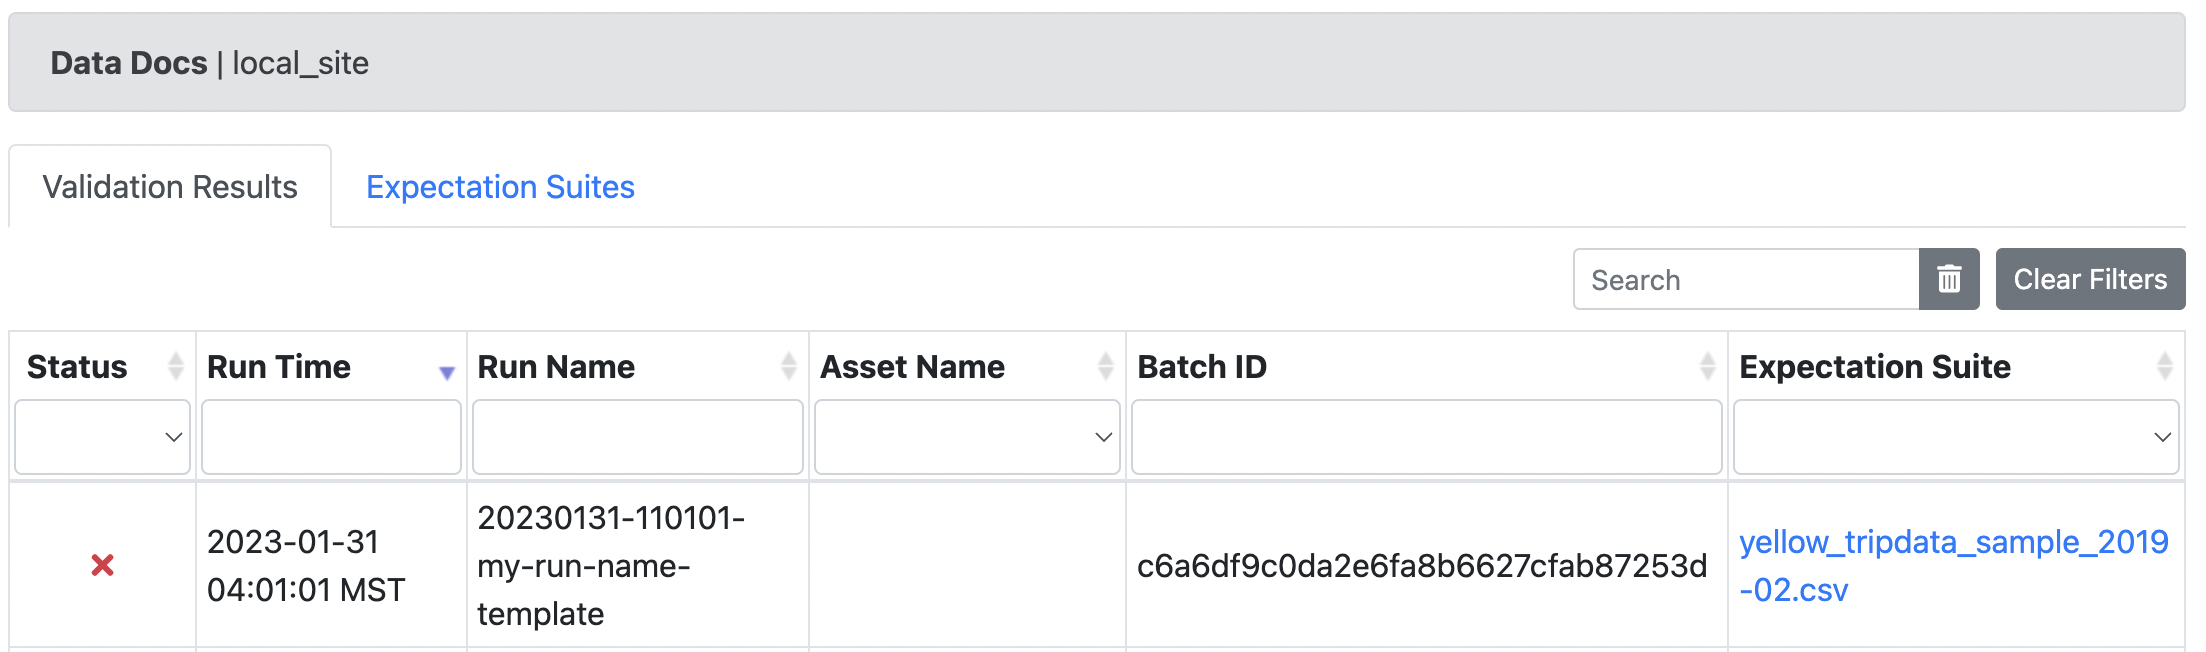Image resolution: width=2206 pixels, height=652 pixels.
Task: Click inside the Search field
Action: point(1745,279)
